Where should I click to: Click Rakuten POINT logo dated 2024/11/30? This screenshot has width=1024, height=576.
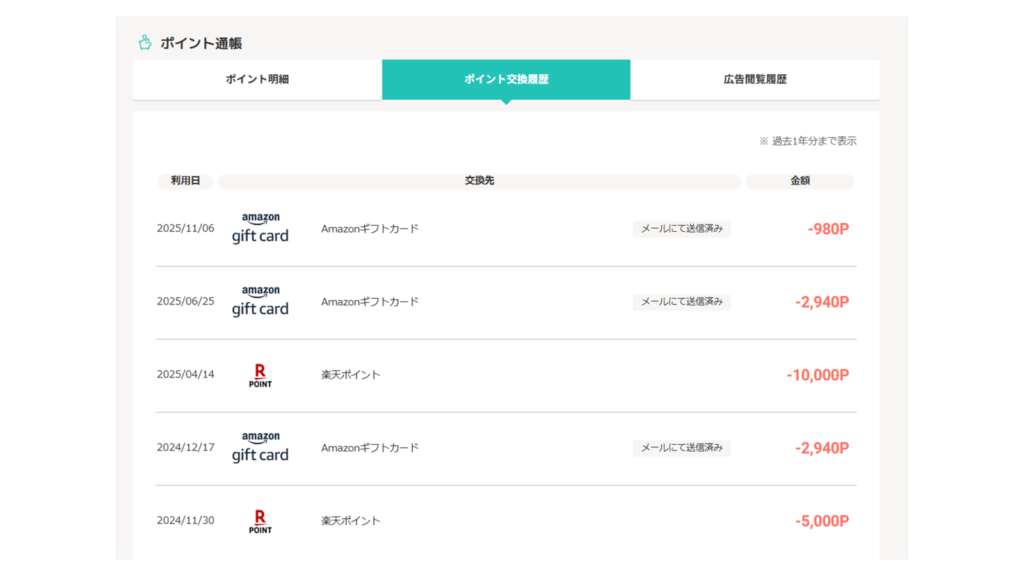coord(260,521)
